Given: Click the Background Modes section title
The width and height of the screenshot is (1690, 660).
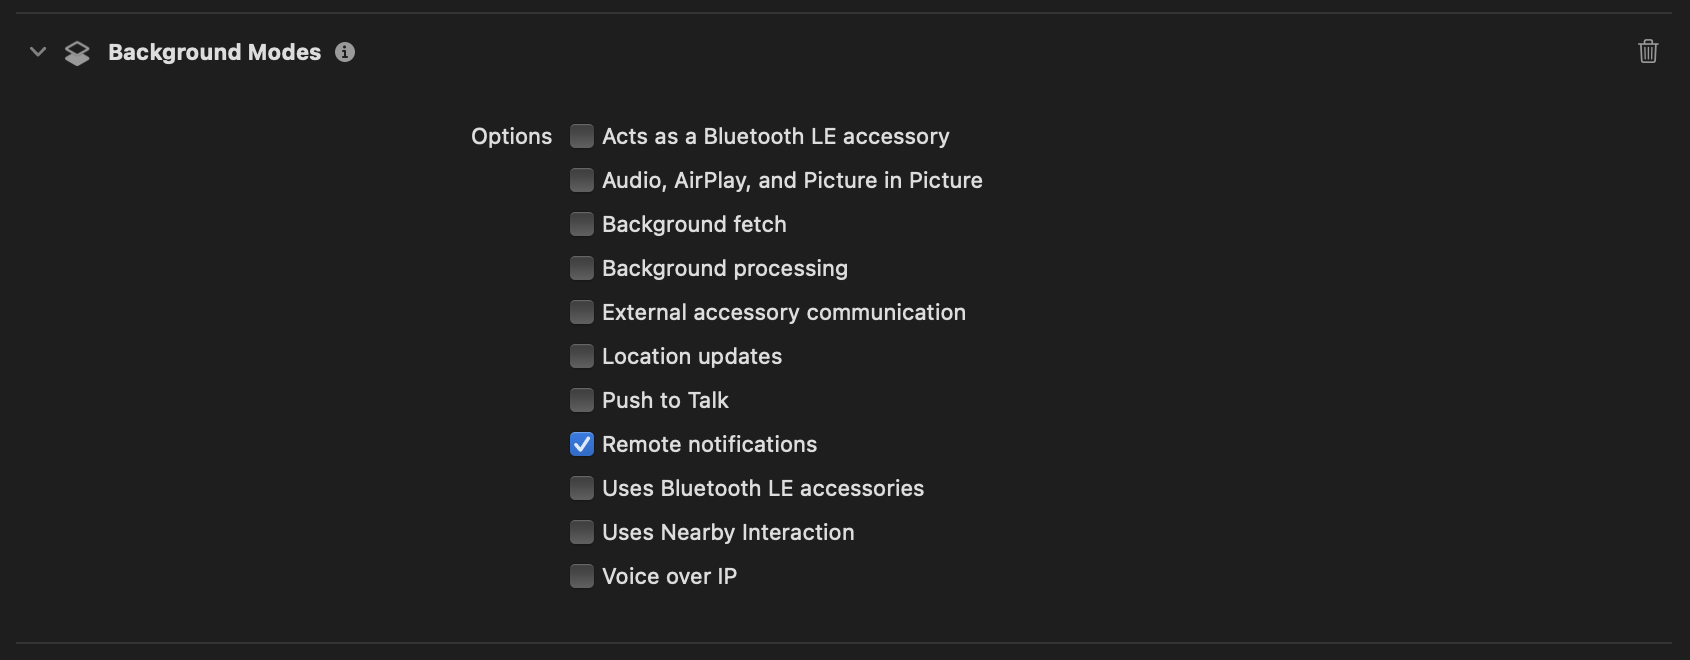Looking at the screenshot, I should point(214,52).
